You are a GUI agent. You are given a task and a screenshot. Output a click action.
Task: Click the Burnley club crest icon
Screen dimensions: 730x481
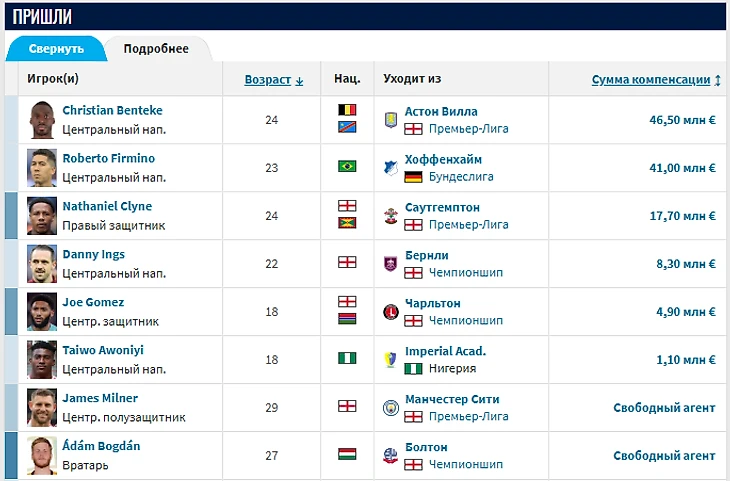(391, 264)
